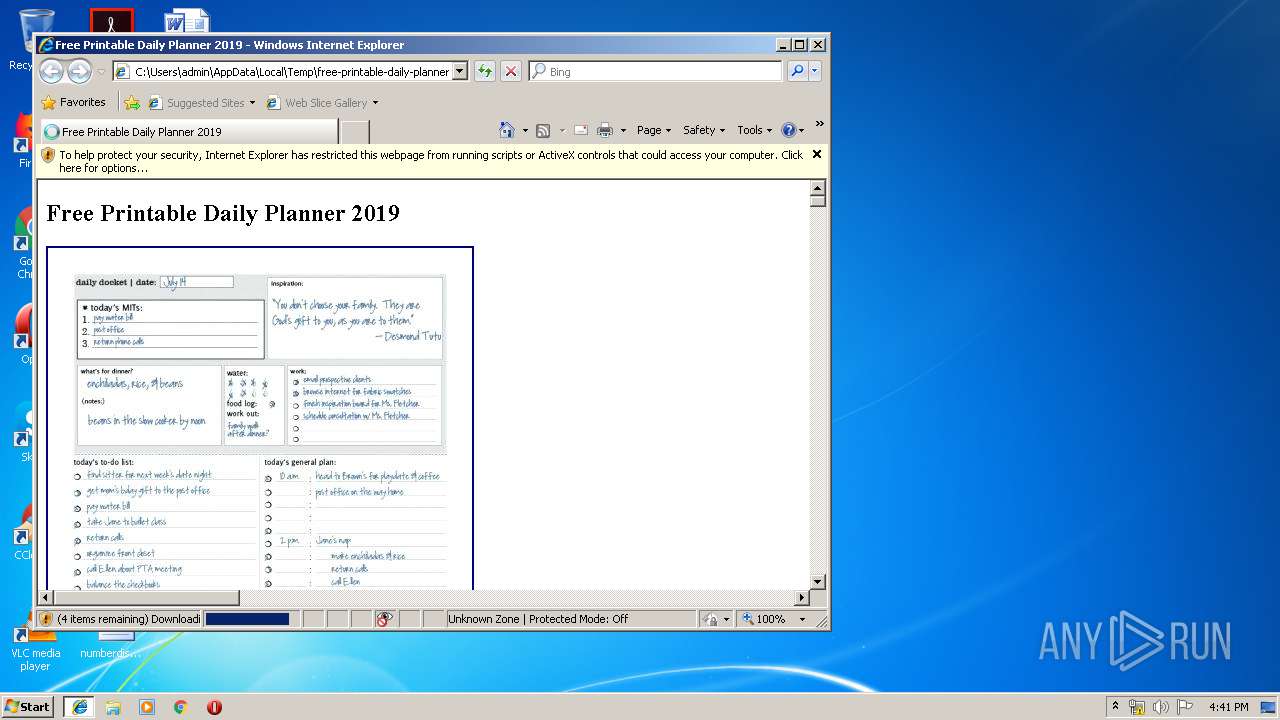The image size is (1280, 720).
Task: Open the Windows Start menu
Action: click(x=27, y=706)
